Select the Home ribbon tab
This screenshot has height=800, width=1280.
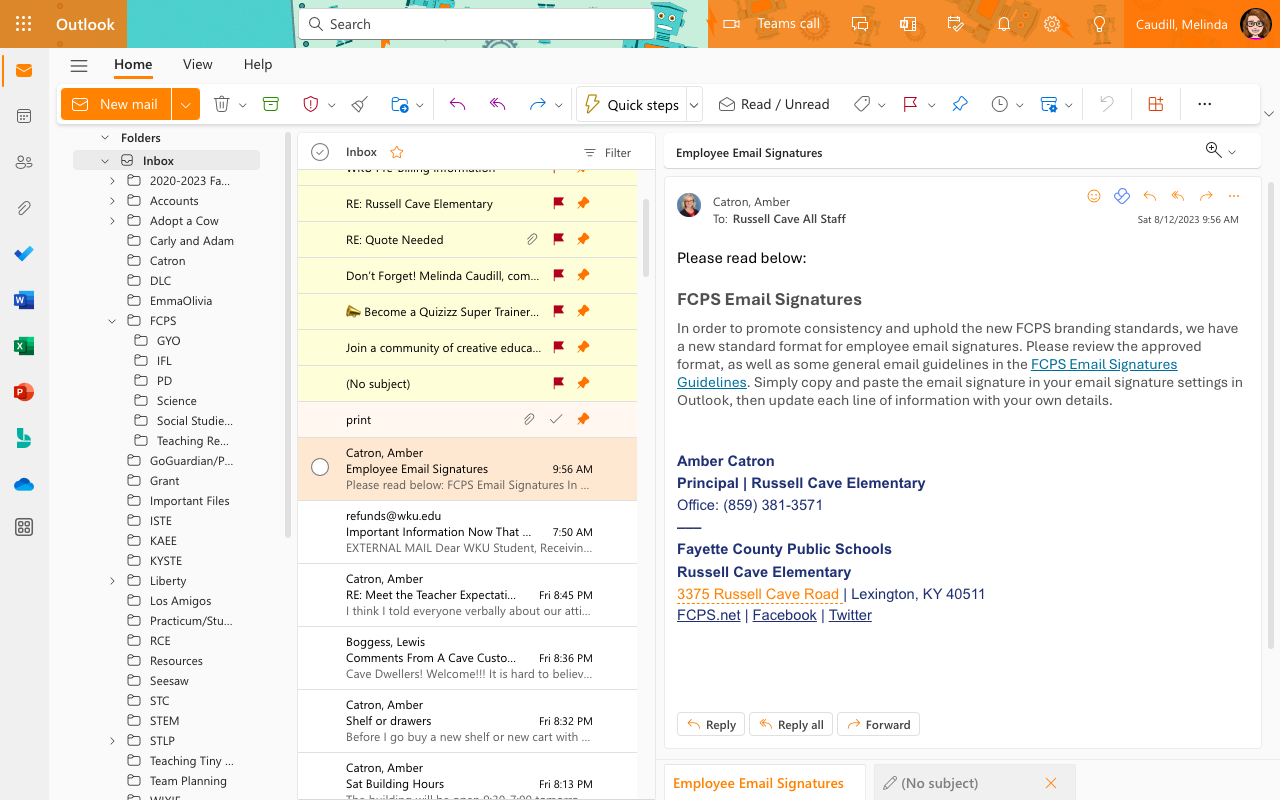pos(133,64)
